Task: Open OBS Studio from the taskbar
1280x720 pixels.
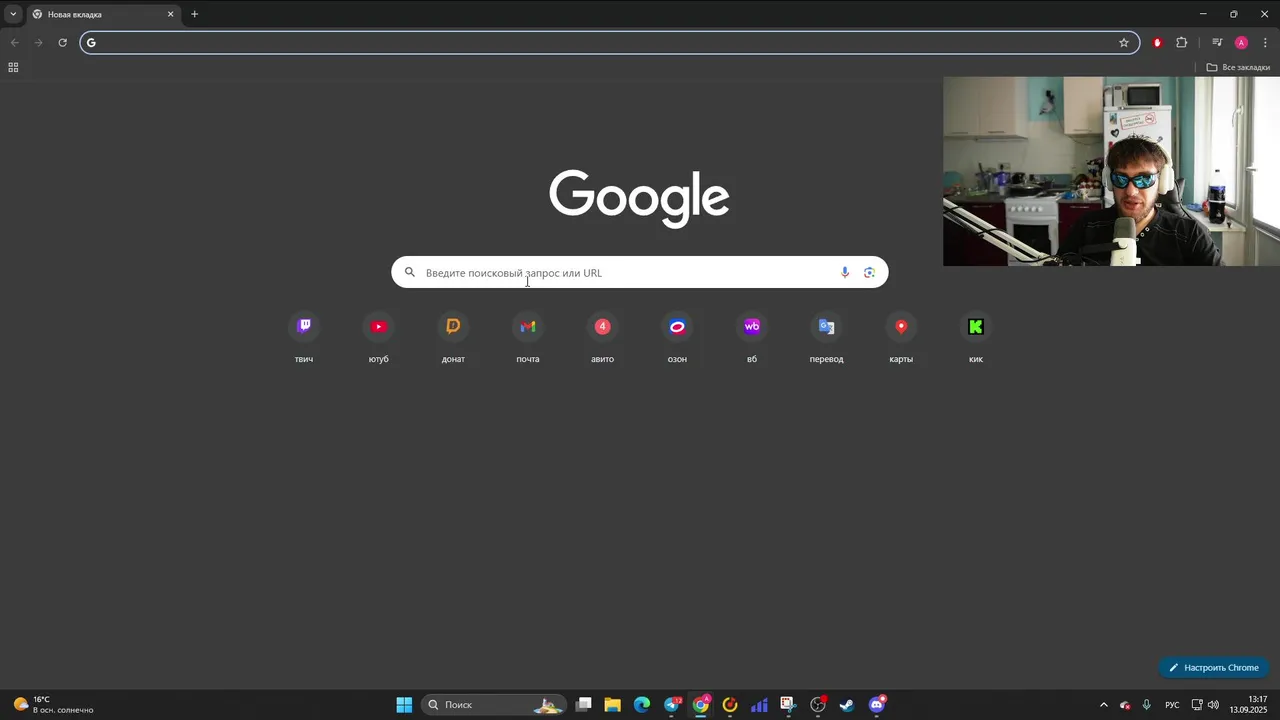Action: click(818, 705)
